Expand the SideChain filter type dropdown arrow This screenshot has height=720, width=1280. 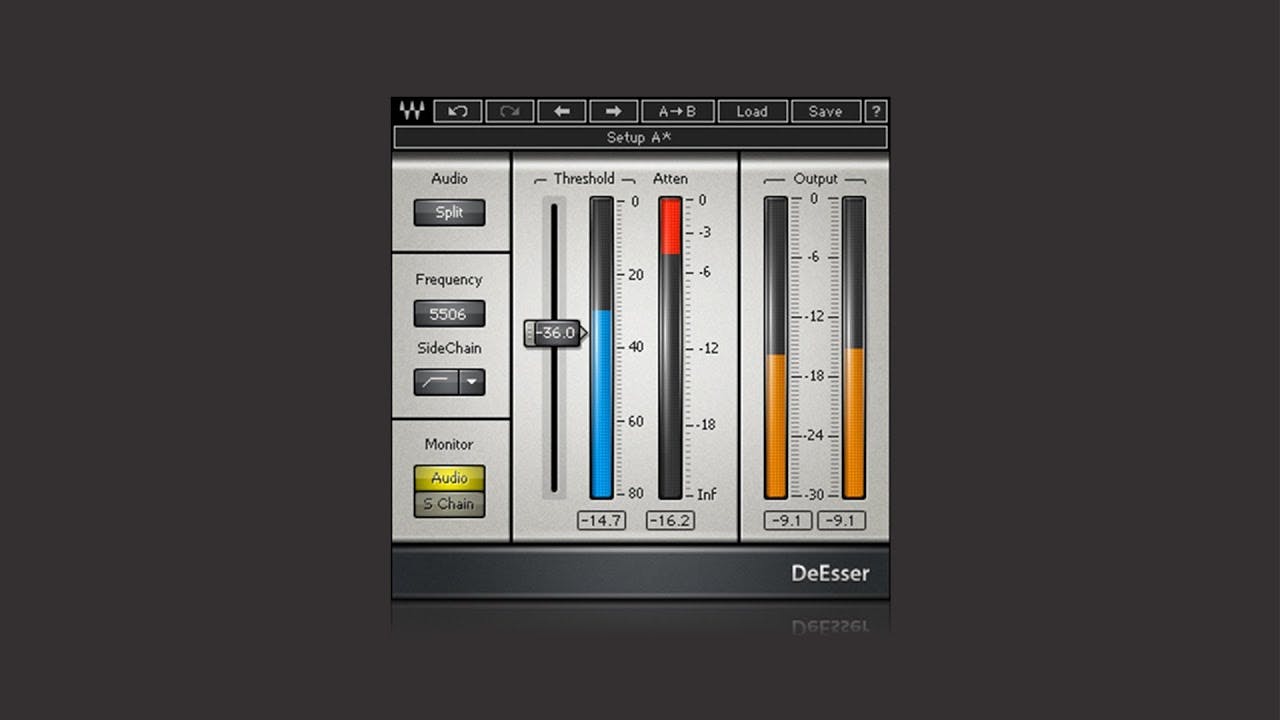[472, 382]
